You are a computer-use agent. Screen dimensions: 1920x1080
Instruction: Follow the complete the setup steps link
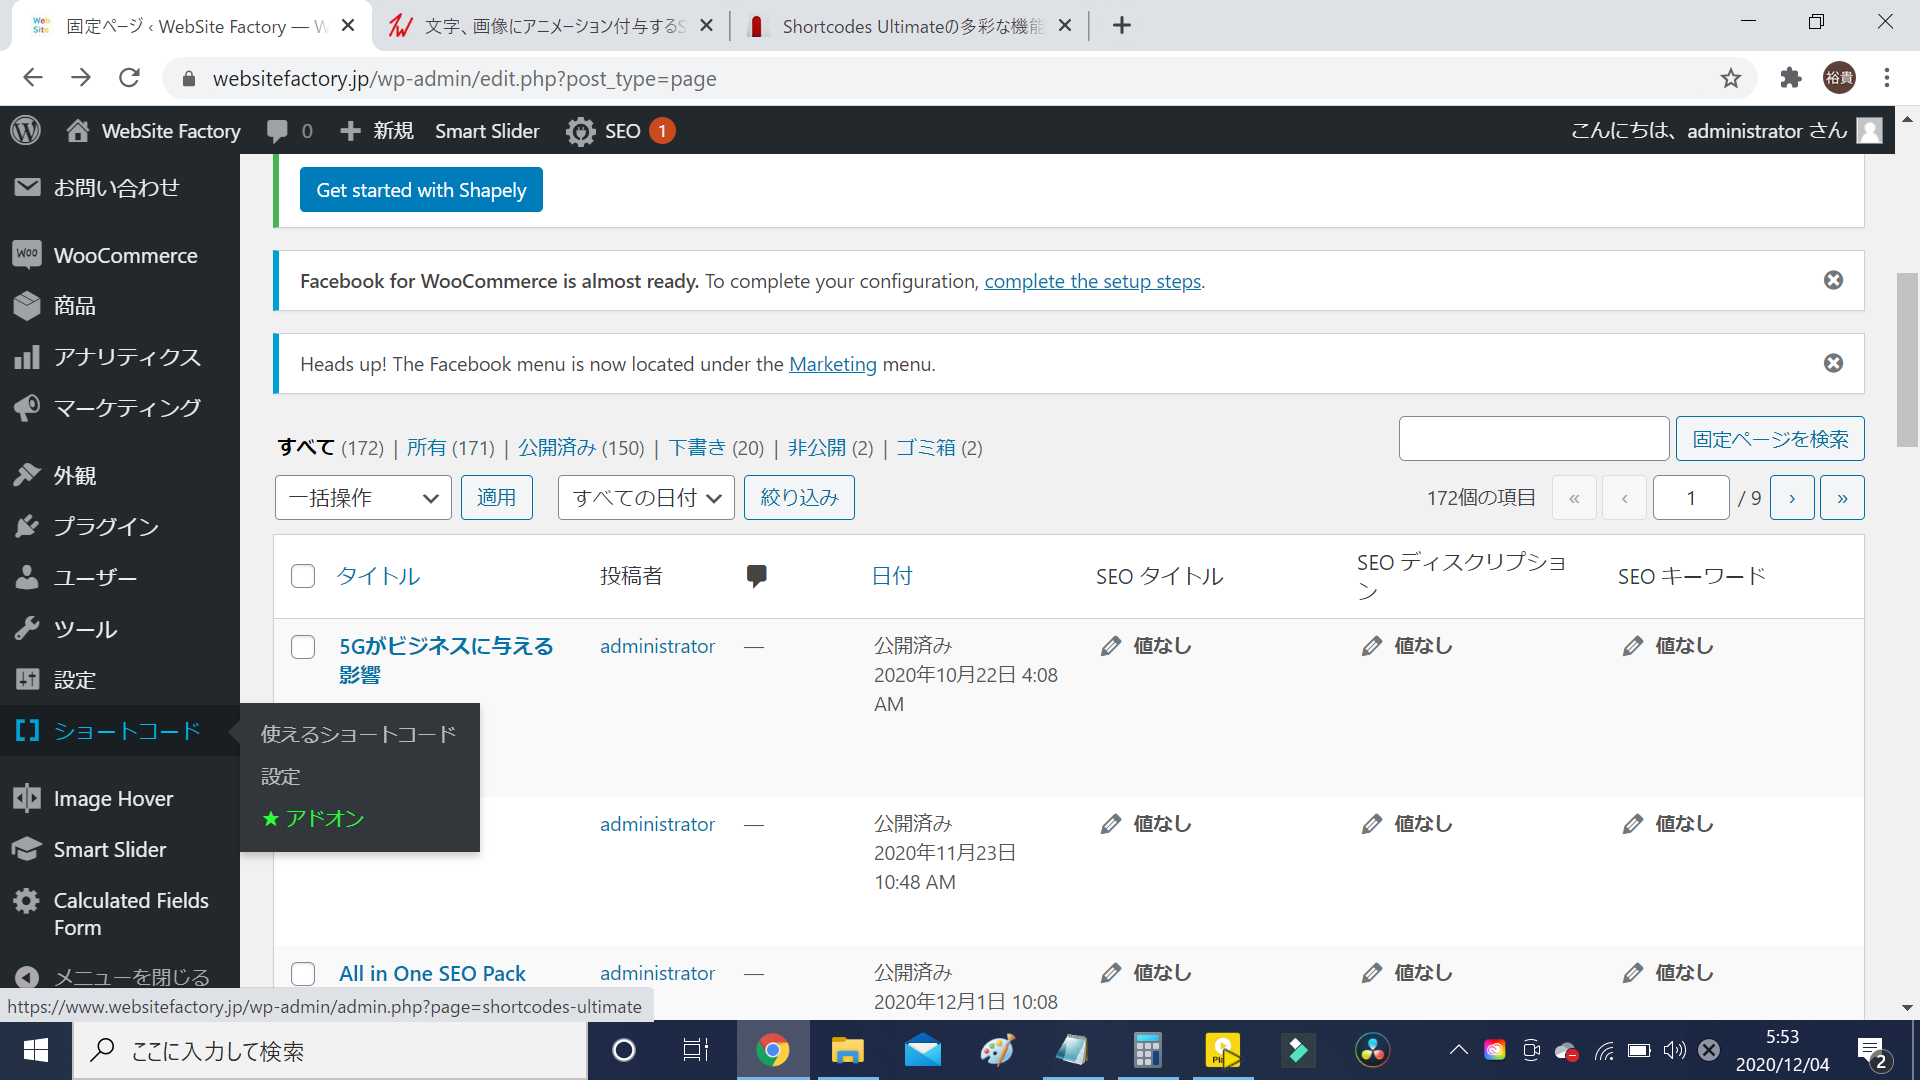(x=1093, y=281)
